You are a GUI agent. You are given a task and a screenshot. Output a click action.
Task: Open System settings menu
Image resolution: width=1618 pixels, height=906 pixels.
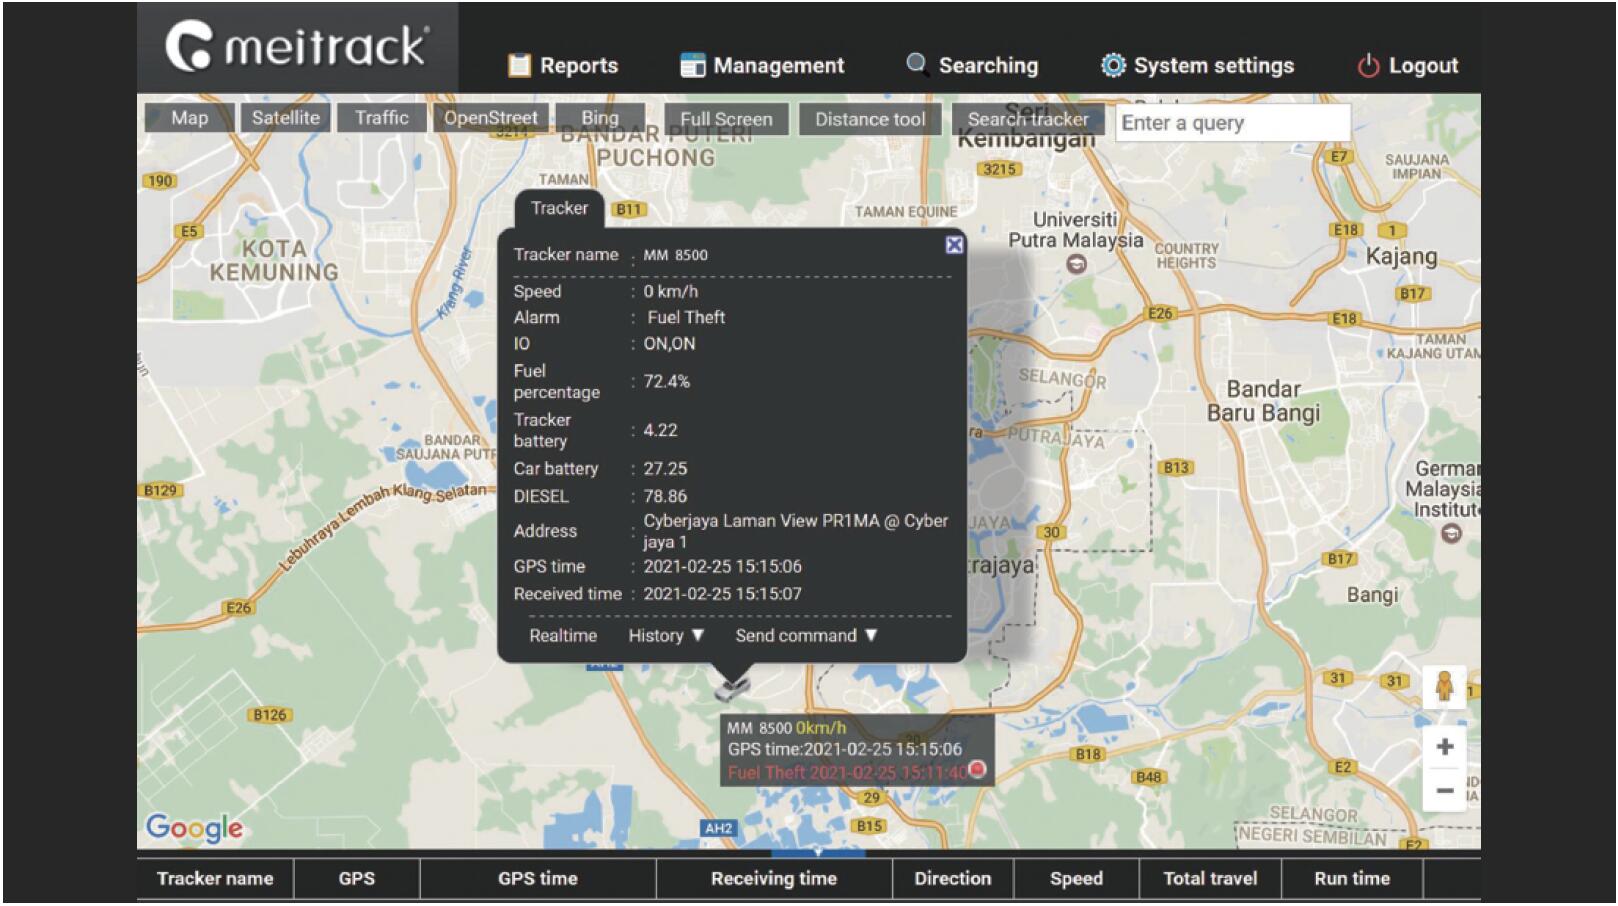(x=1197, y=66)
